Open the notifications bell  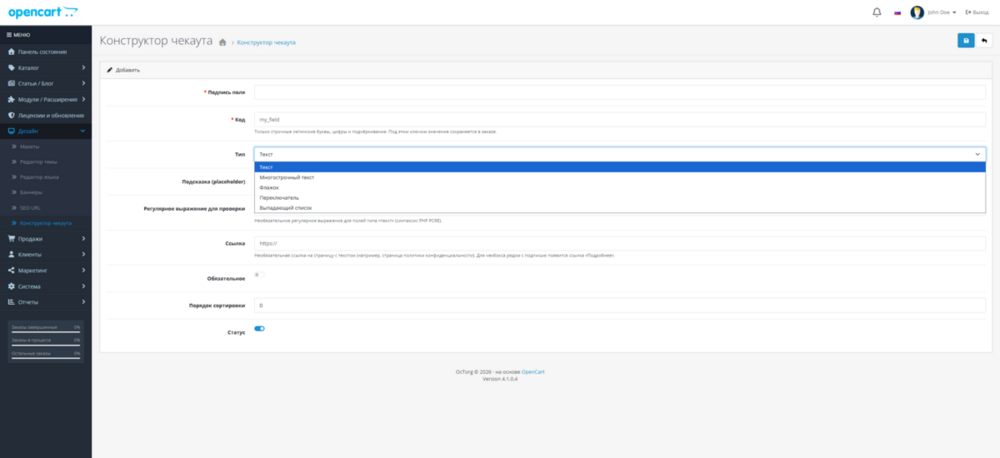(x=877, y=12)
